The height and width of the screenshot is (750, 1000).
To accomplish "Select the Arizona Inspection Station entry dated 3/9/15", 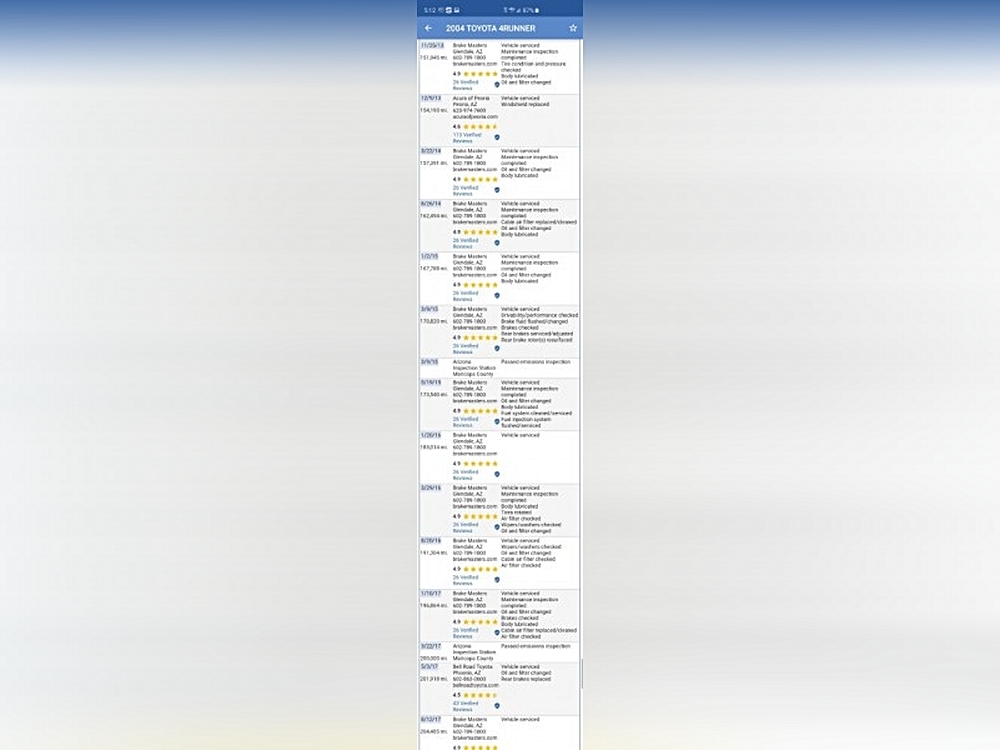I will click(470, 368).
